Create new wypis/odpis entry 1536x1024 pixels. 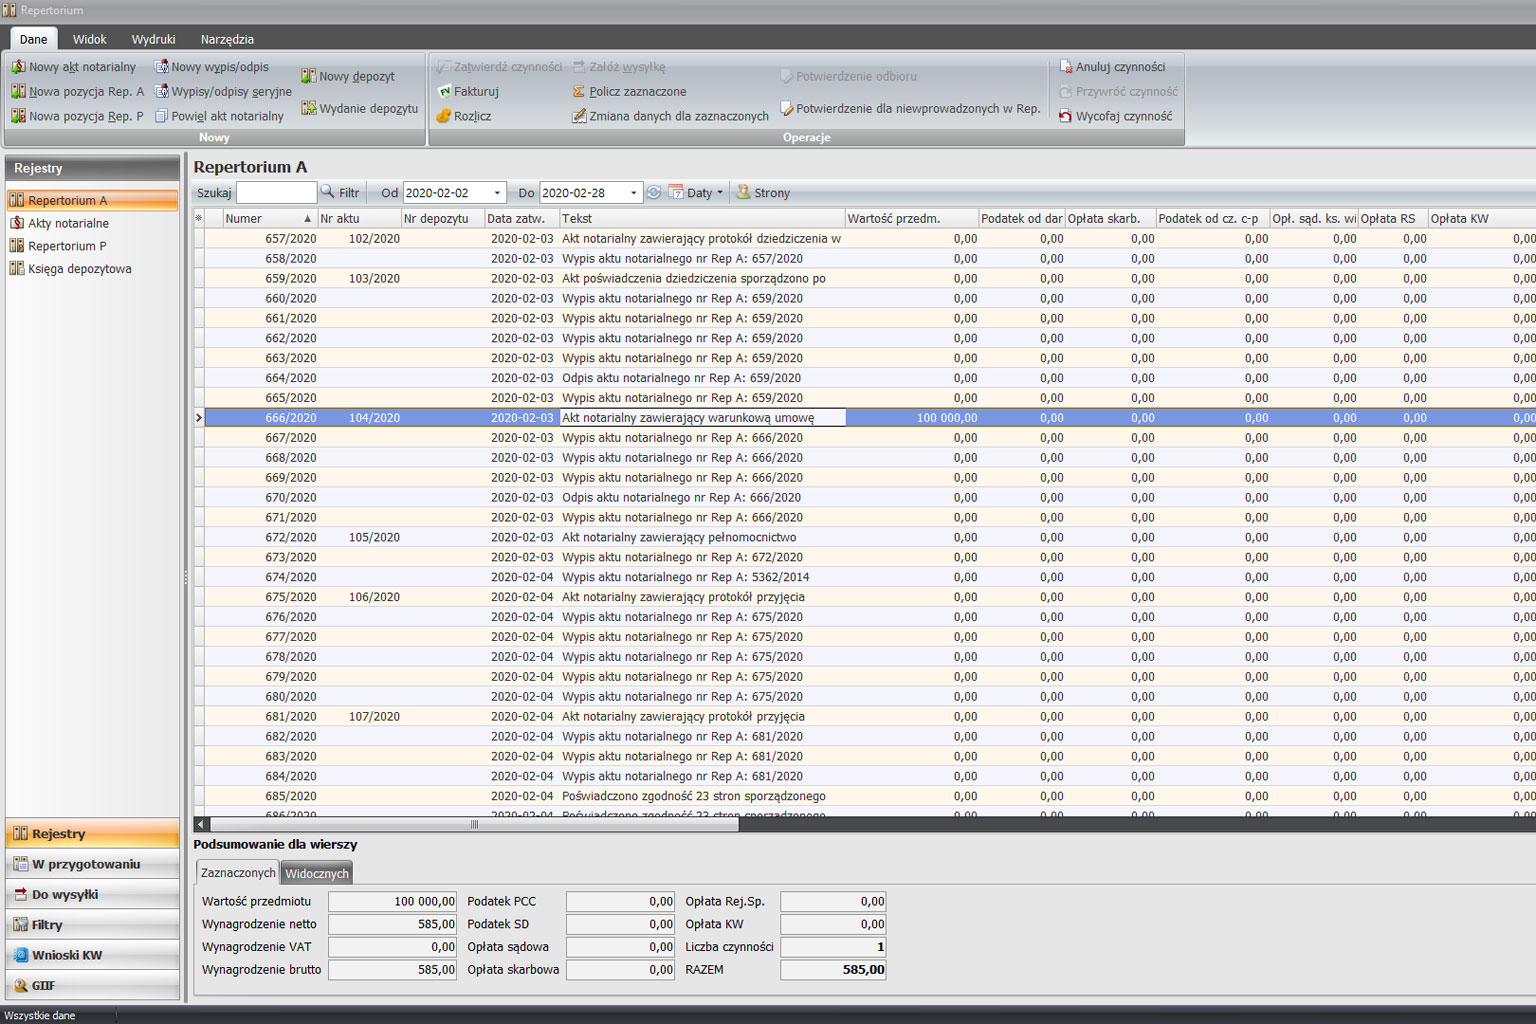coord(211,67)
